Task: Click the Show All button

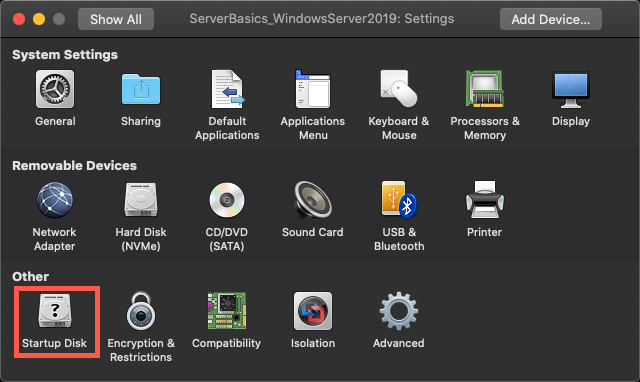Action: [116, 19]
